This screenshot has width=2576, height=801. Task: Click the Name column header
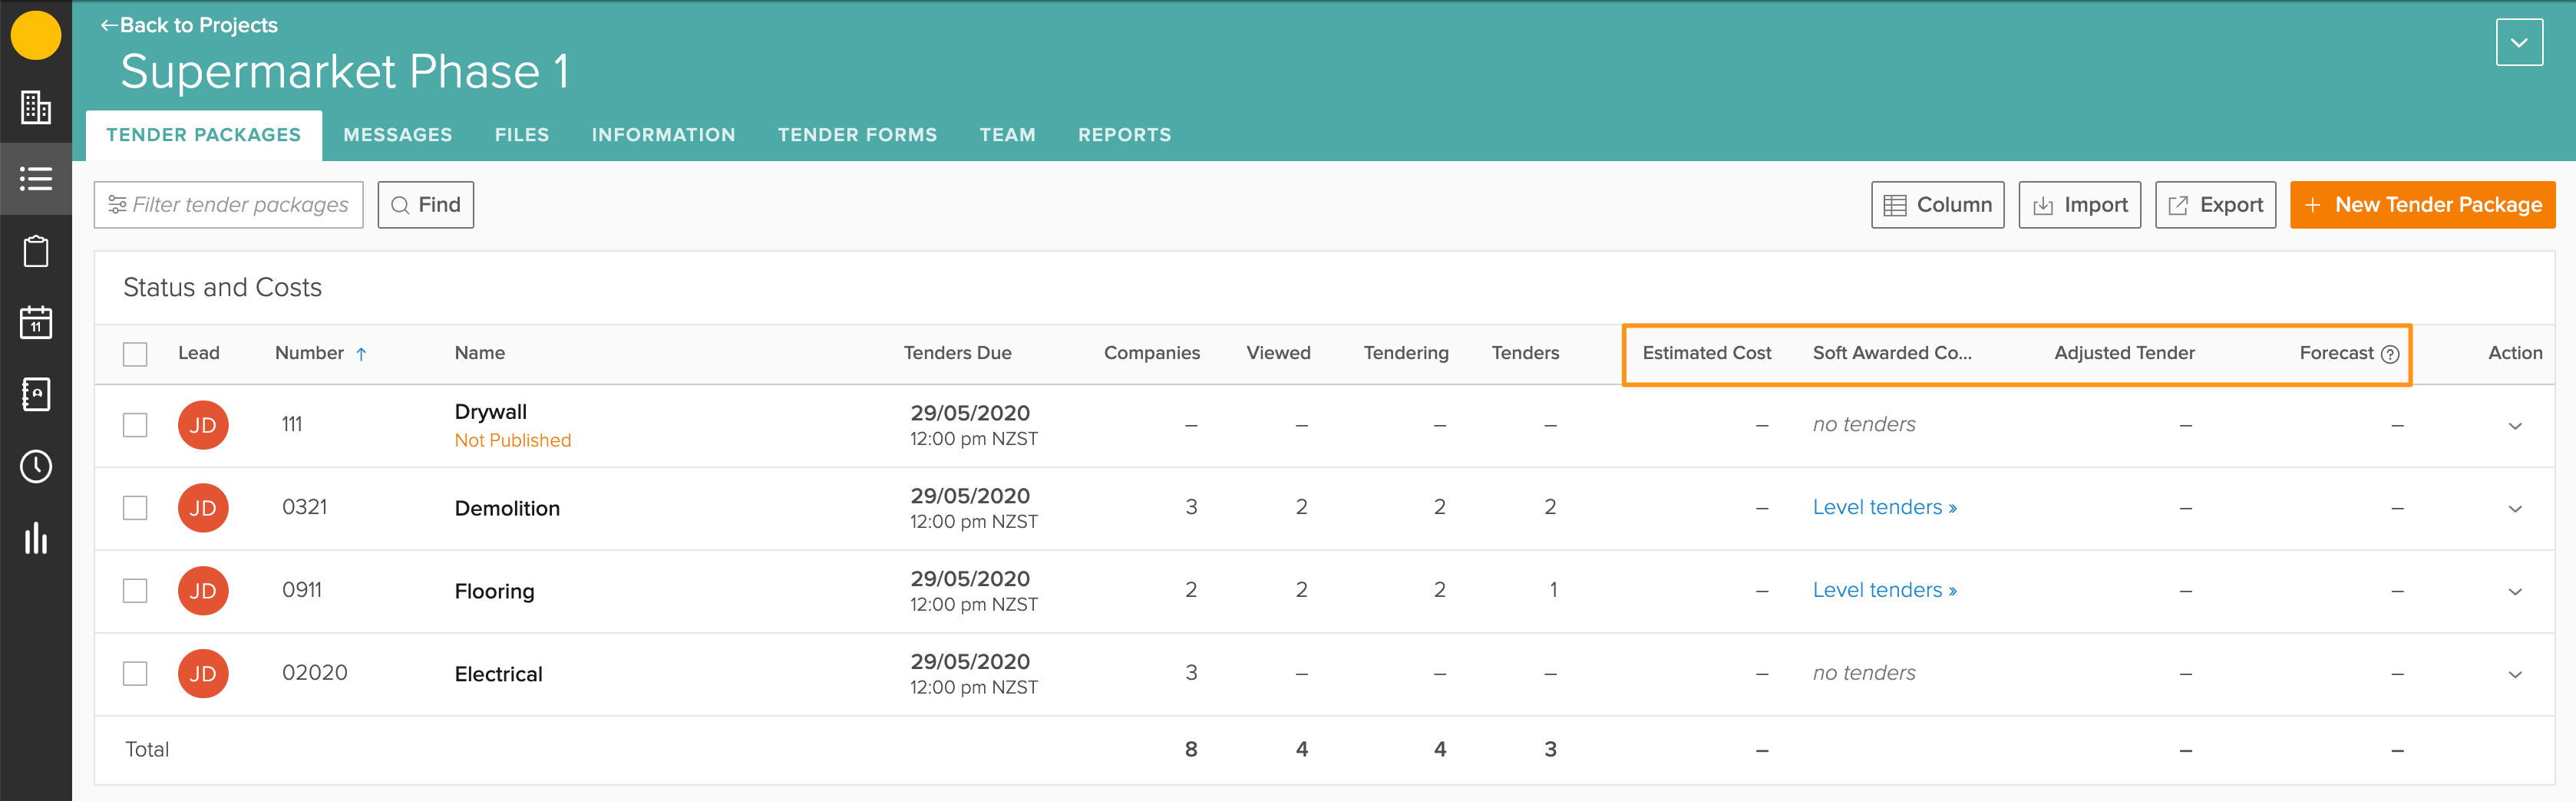[480, 354]
